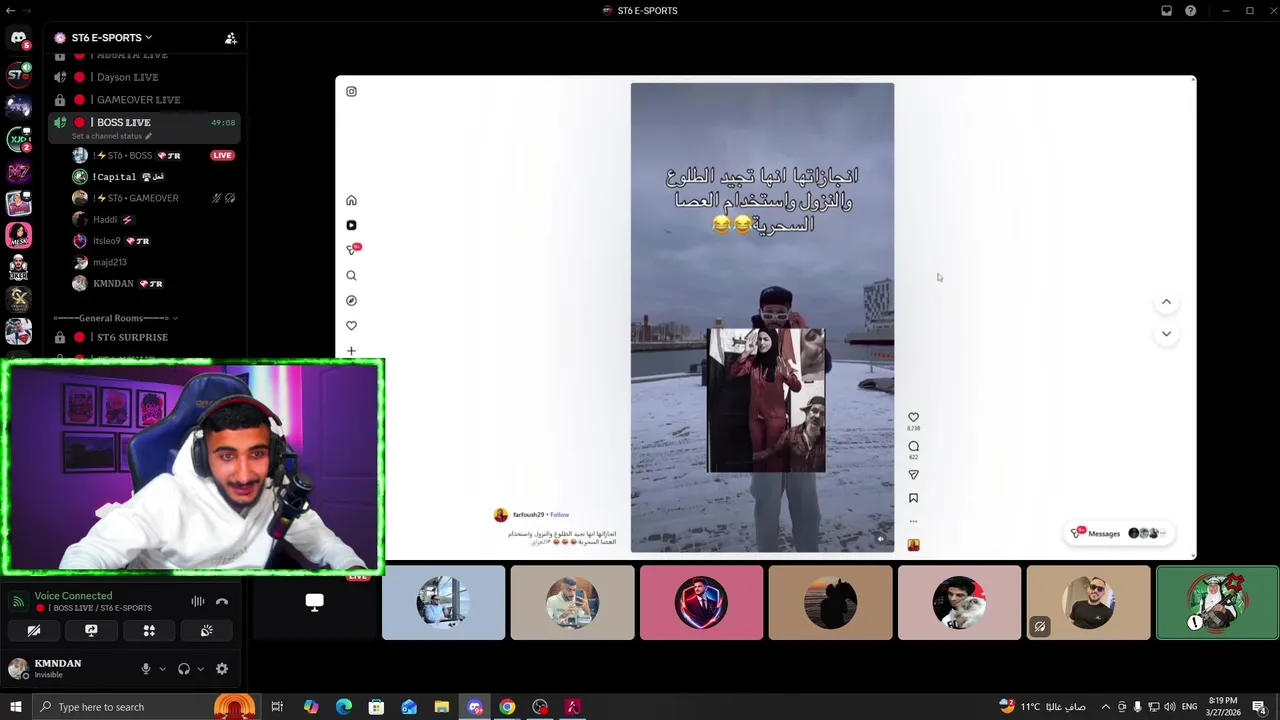Screen dimensions: 1280x720
Task: Open the M7 server icon in sidebar
Action: coord(18,172)
